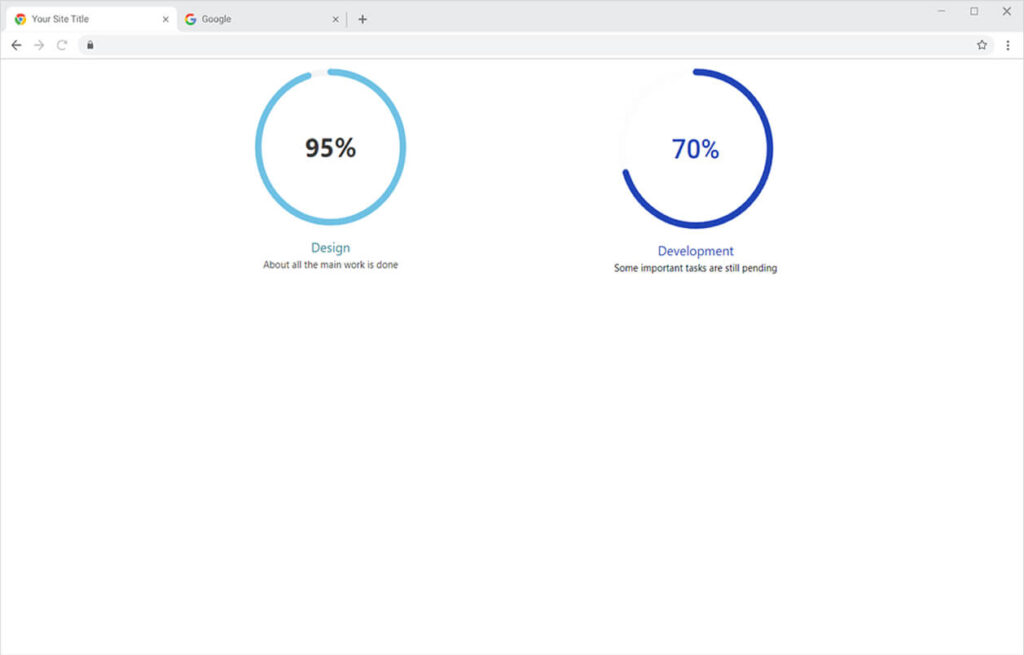Screen dimensions: 1024x655
Task: Go back using the browser back arrow
Action: (x=16, y=45)
